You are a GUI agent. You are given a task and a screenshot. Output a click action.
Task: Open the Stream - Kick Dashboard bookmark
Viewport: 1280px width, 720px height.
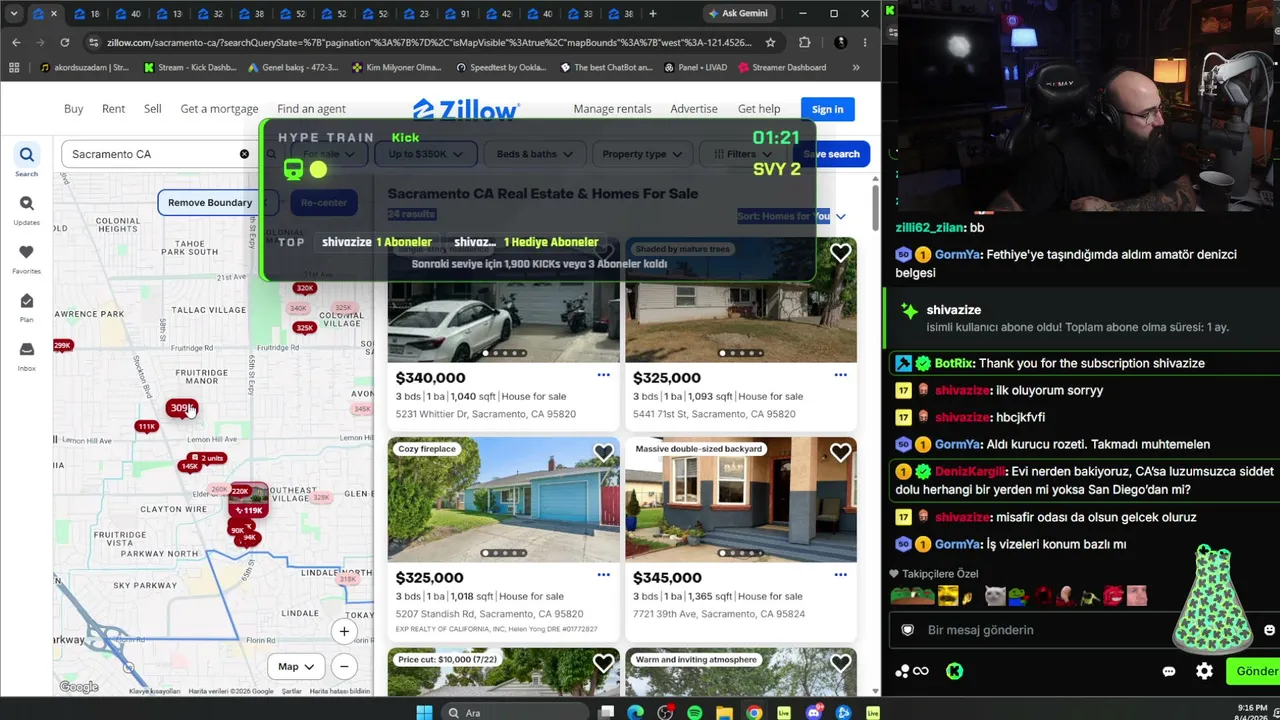[190, 68]
